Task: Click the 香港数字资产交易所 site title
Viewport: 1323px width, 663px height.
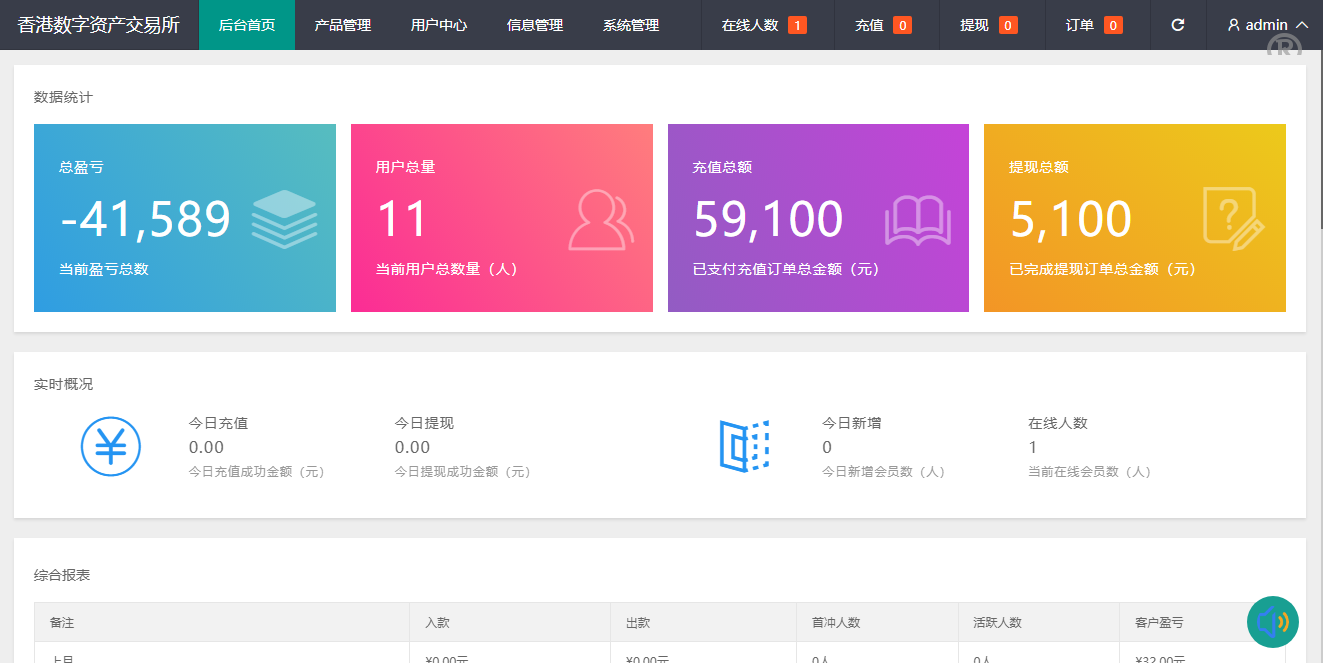Action: pos(99,25)
